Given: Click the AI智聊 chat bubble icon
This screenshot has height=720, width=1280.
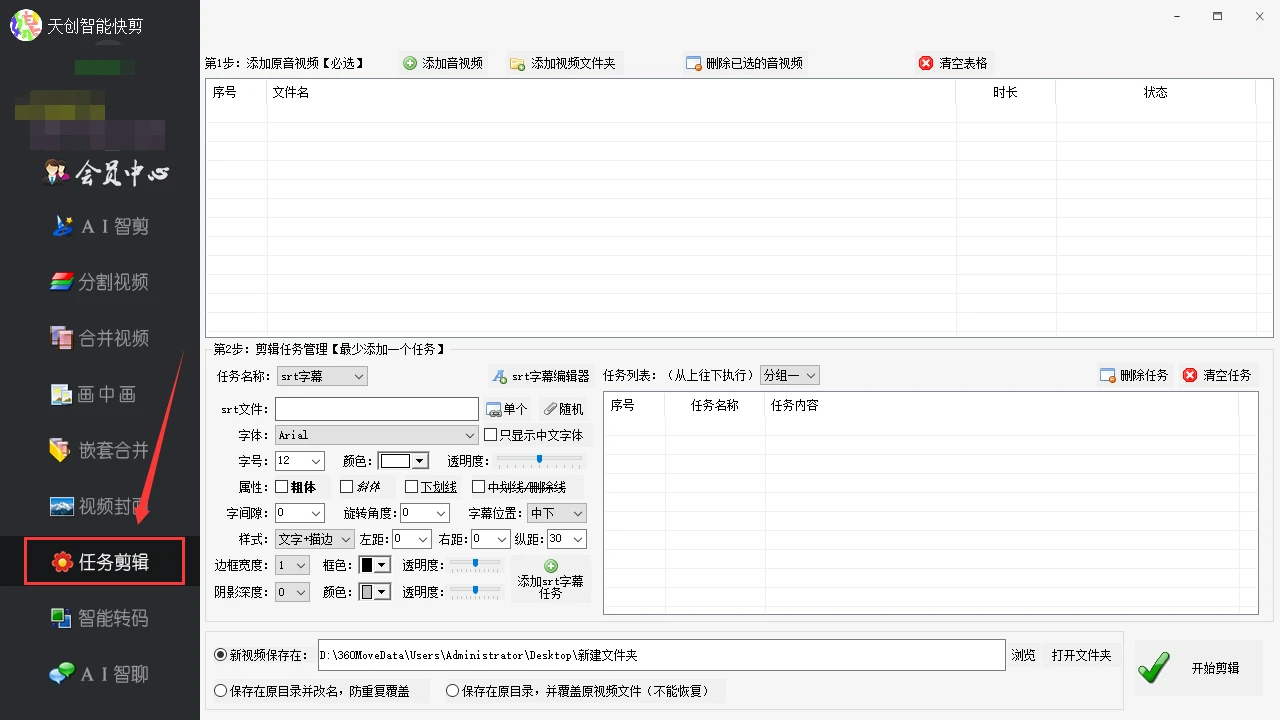Looking at the screenshot, I should tap(62, 674).
